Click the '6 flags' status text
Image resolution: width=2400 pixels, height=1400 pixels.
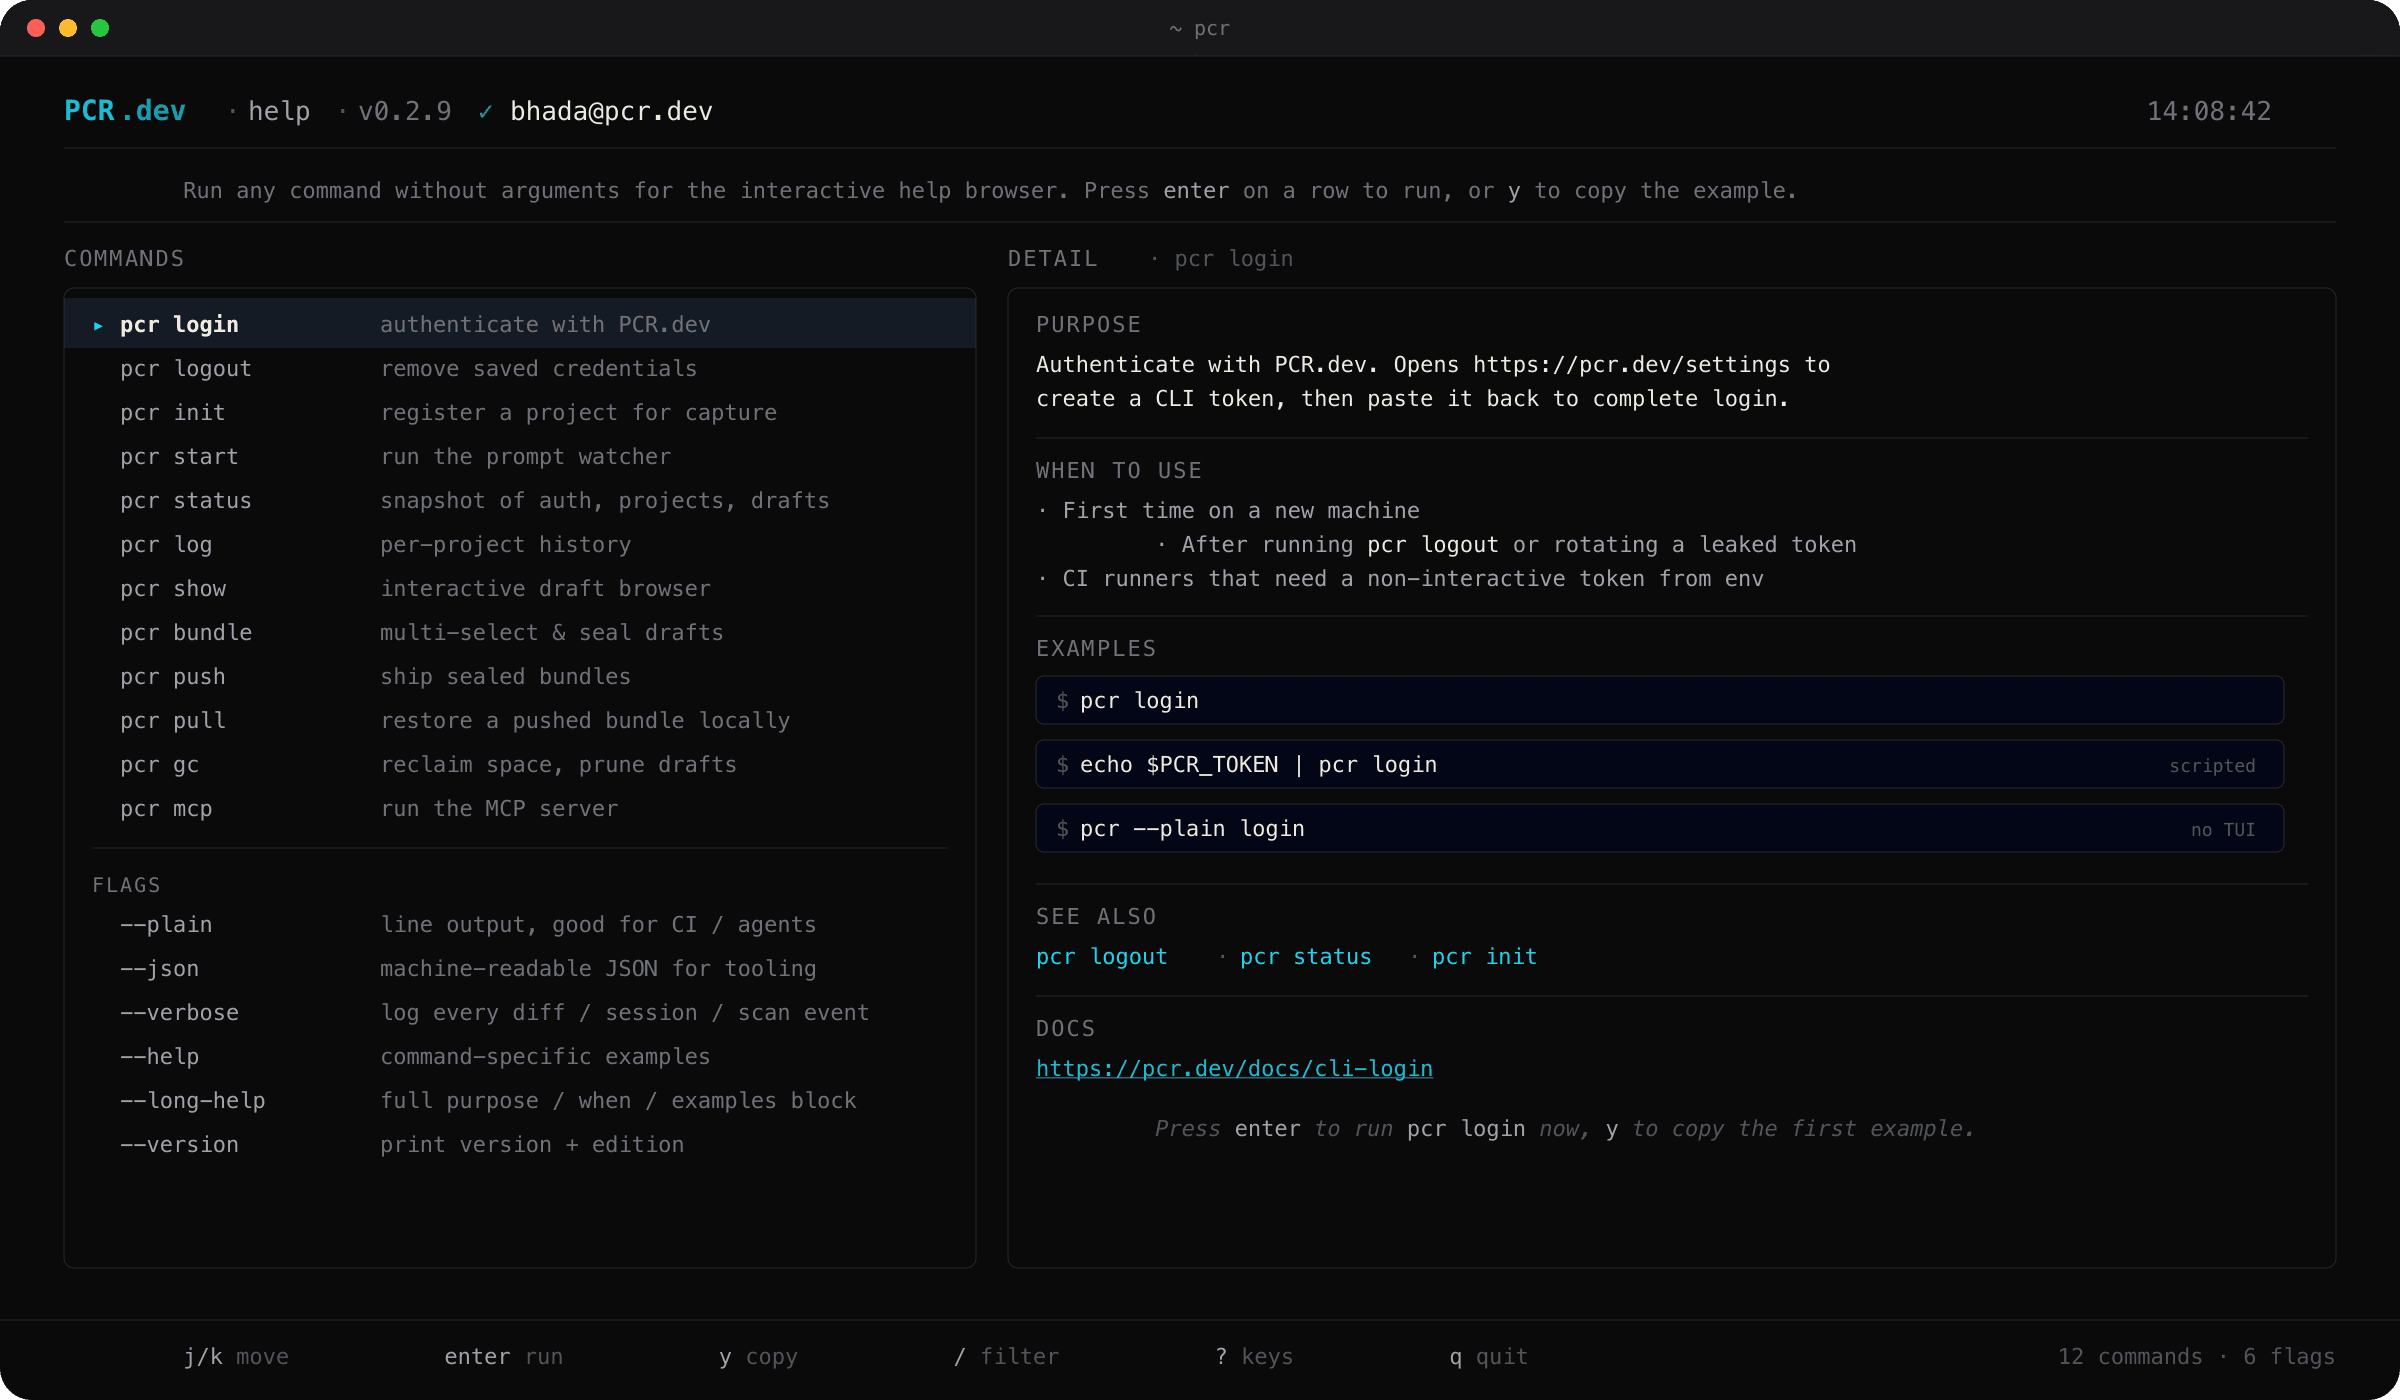(x=2289, y=1356)
